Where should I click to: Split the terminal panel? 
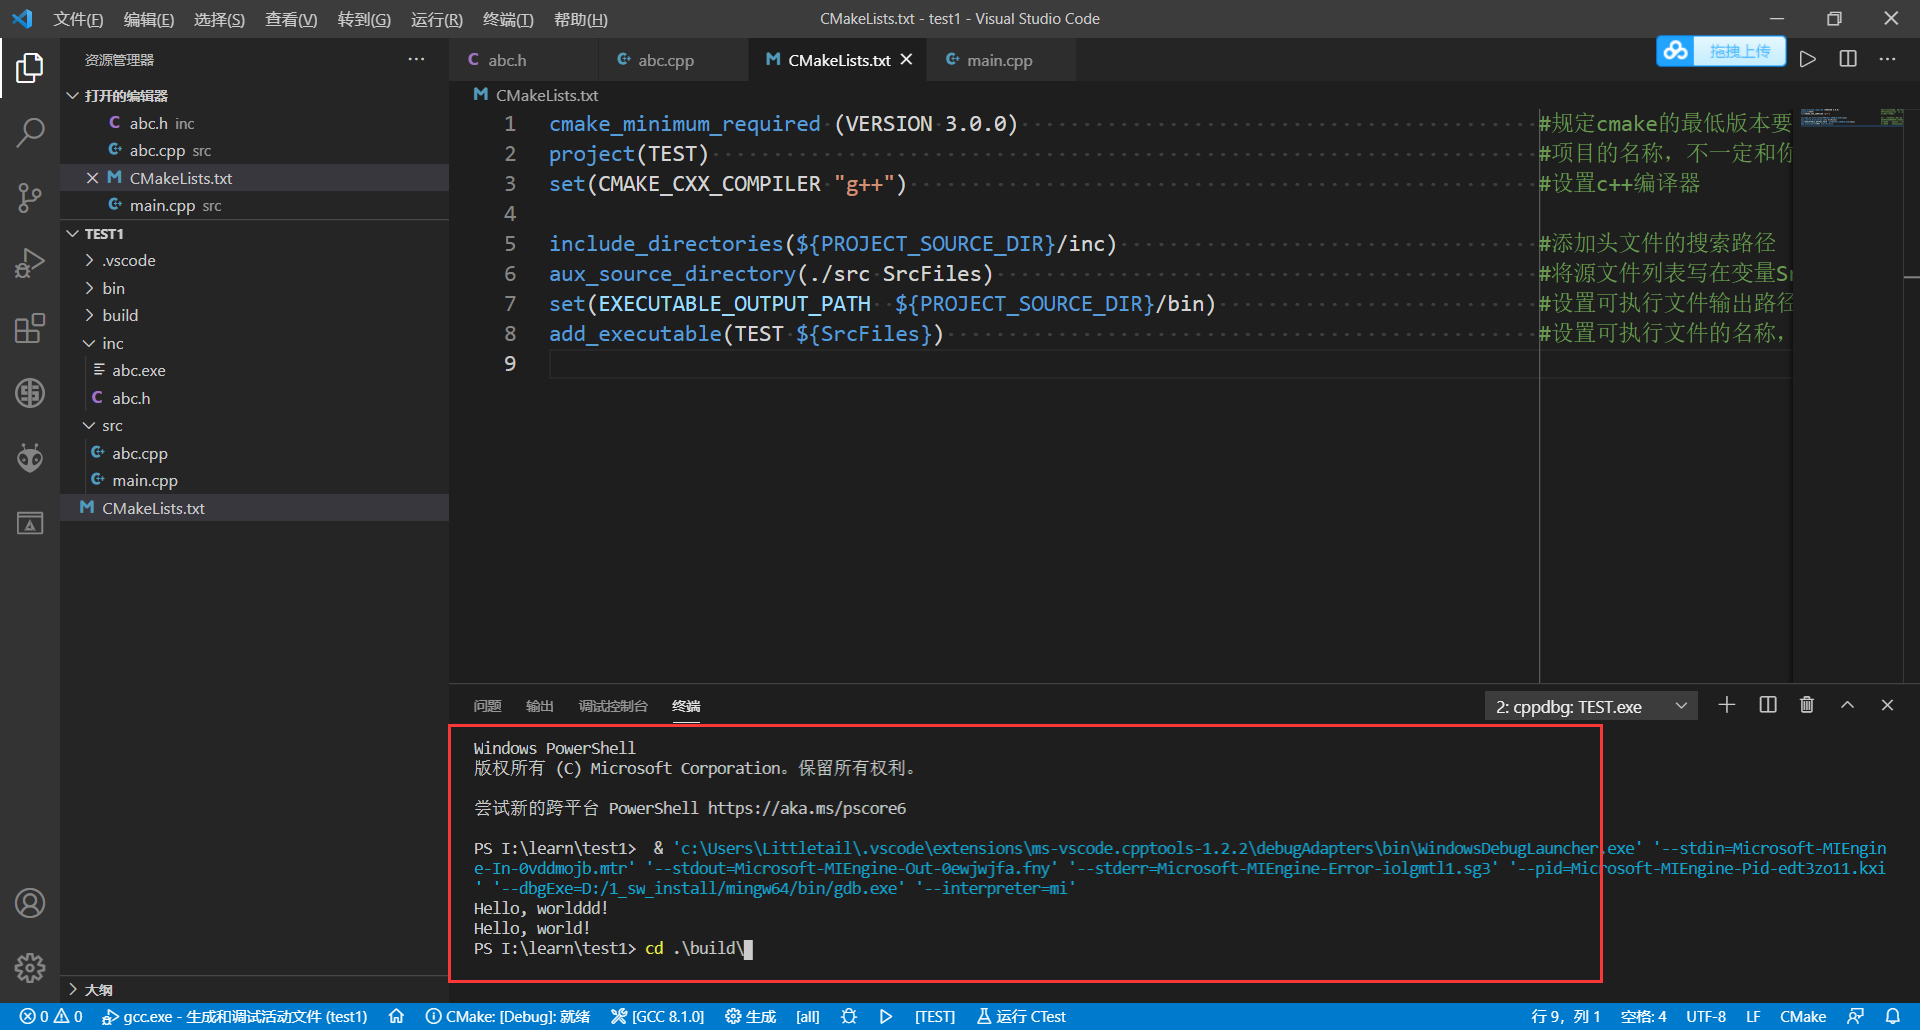coord(1768,705)
